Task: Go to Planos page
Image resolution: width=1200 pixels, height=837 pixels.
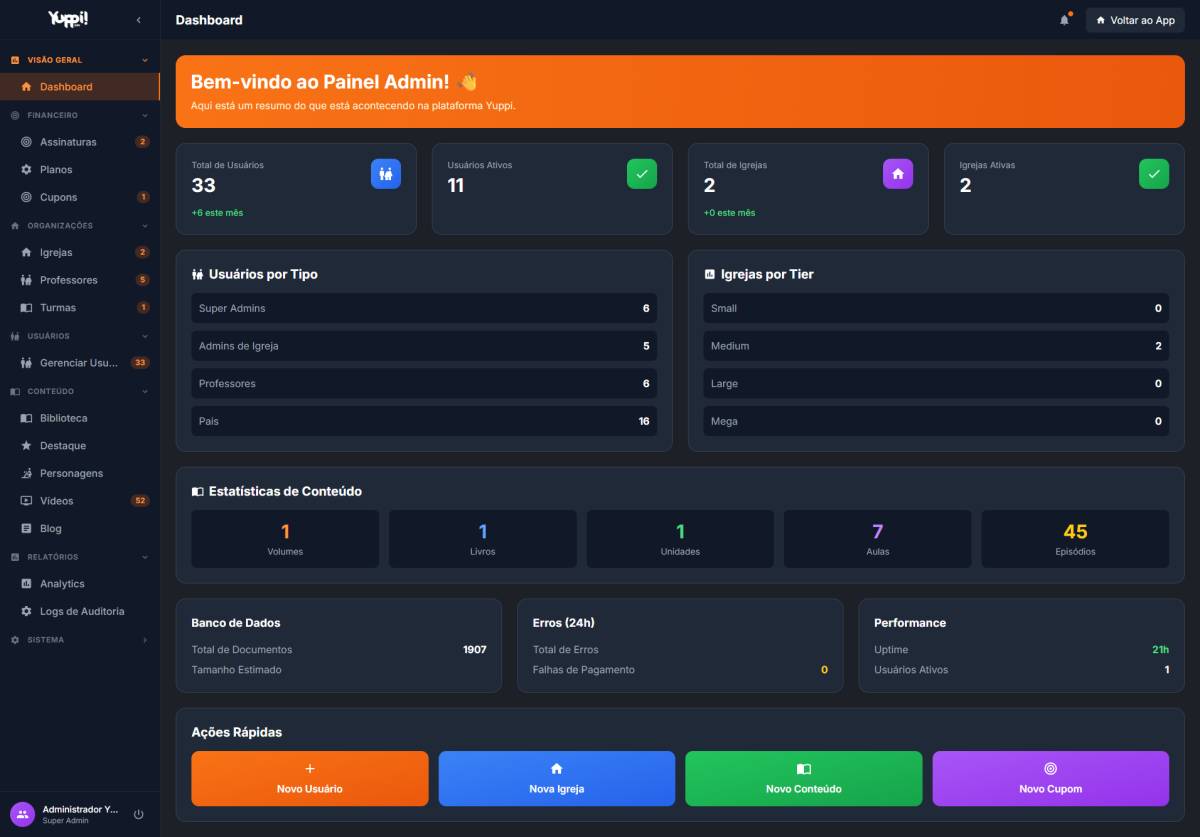Action: (x=80, y=170)
